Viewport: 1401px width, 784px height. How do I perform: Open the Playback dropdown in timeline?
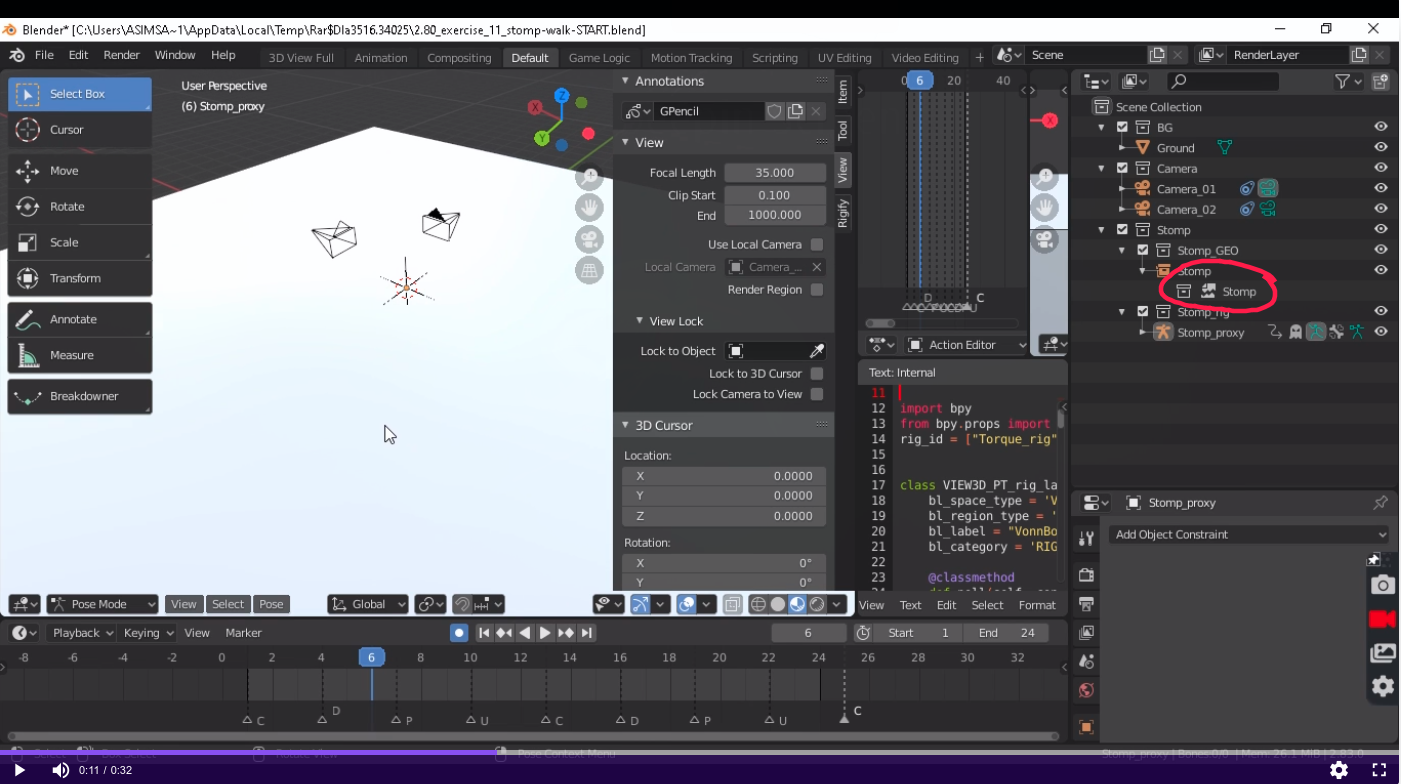tap(82, 633)
